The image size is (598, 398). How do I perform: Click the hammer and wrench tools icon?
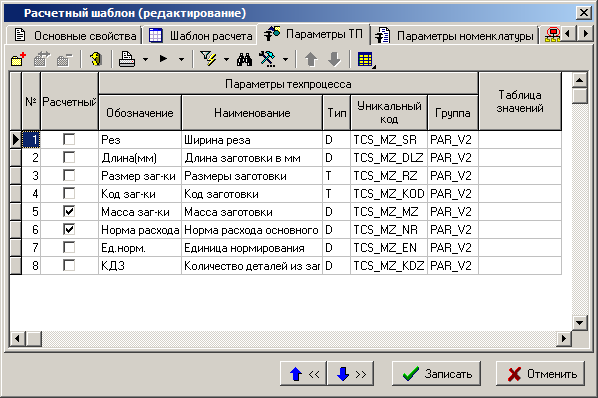267,59
